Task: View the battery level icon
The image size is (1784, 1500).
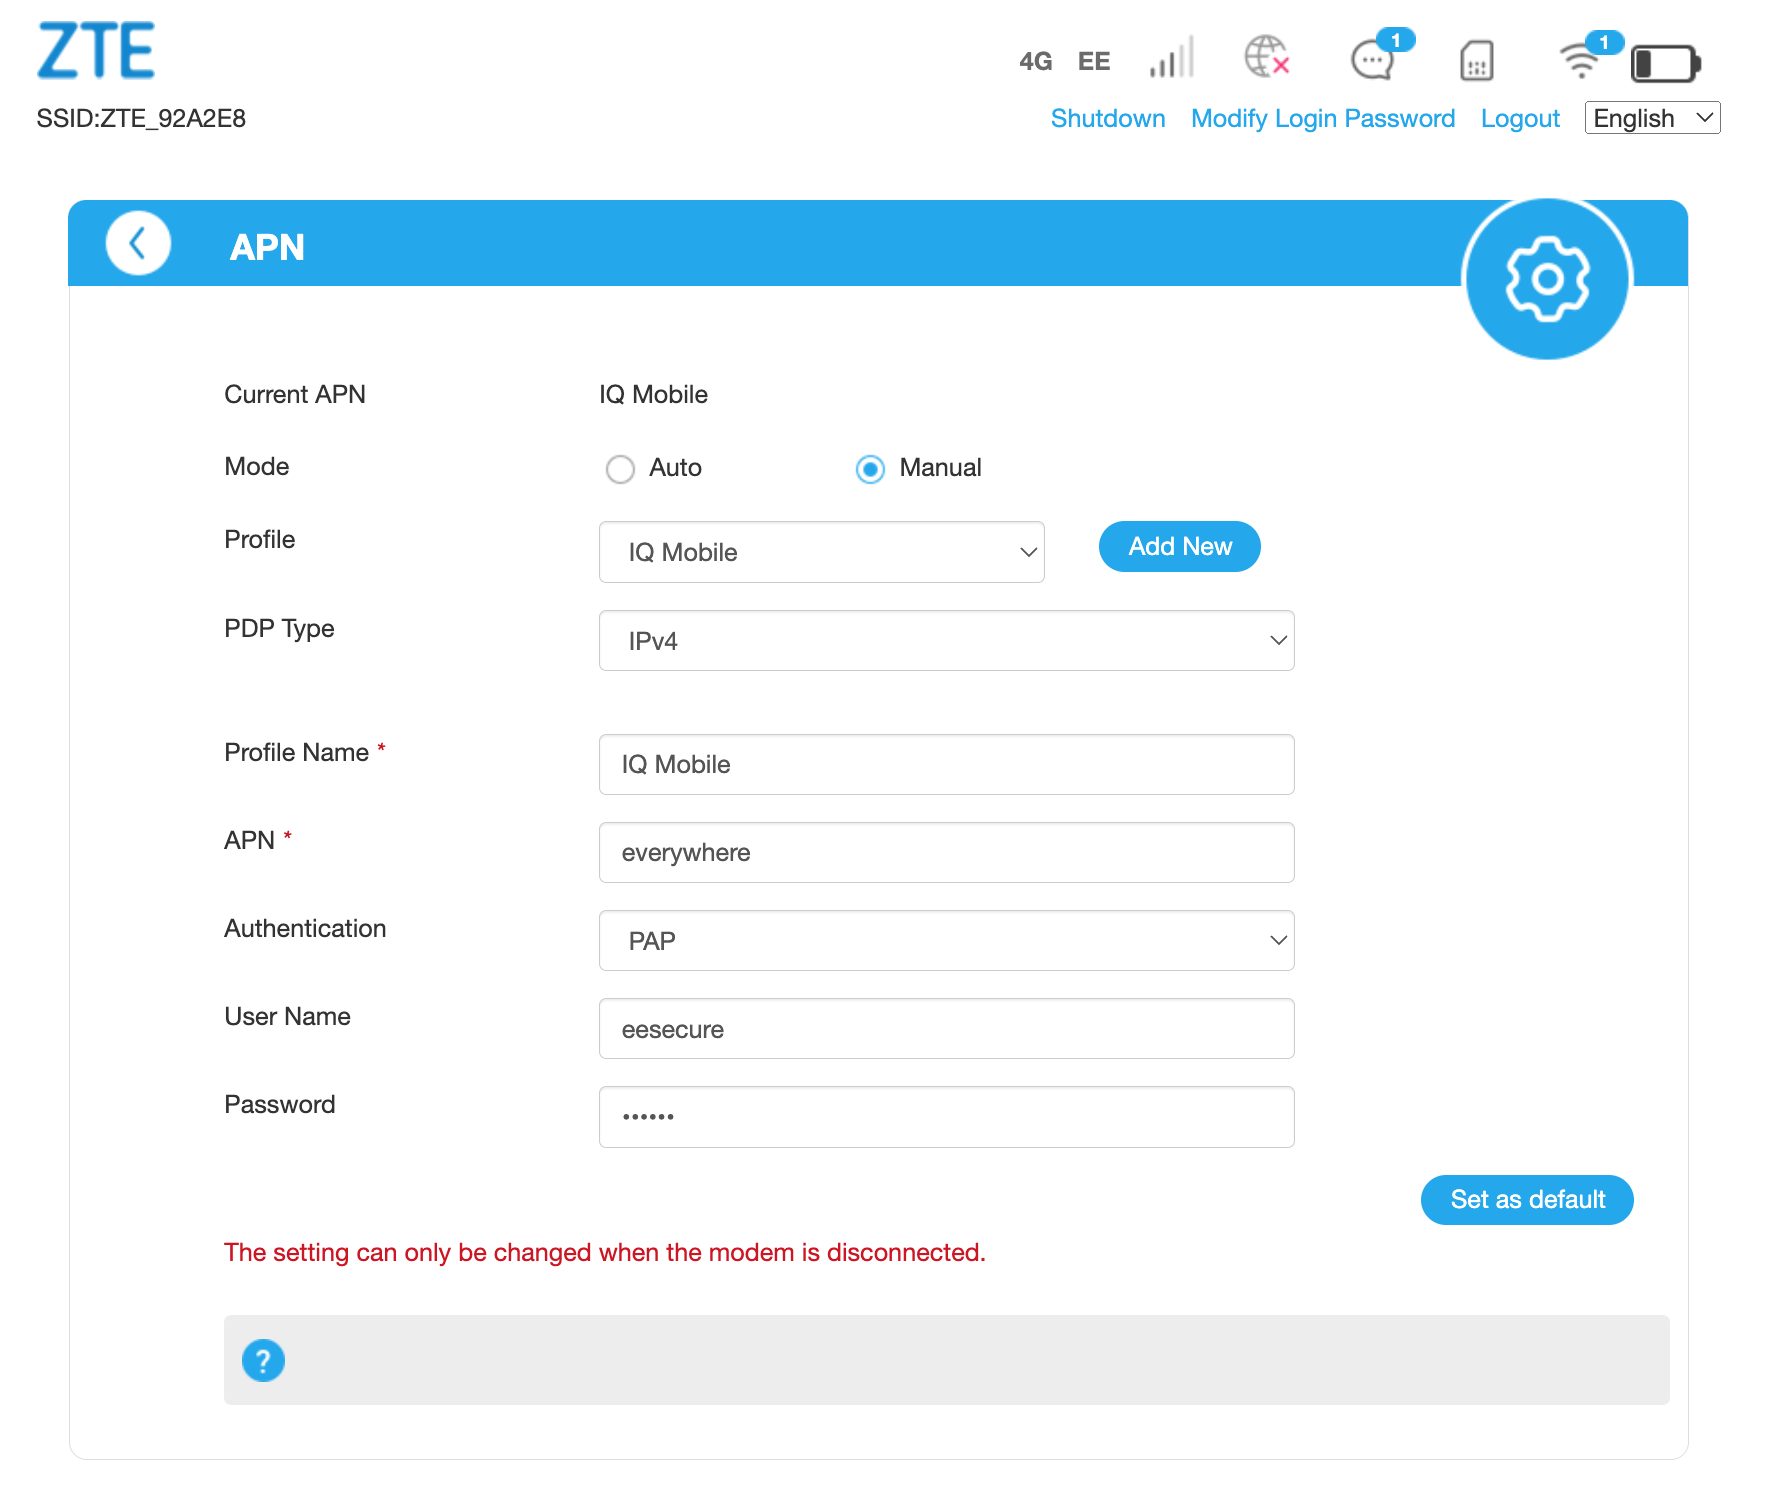Action: click(1664, 62)
